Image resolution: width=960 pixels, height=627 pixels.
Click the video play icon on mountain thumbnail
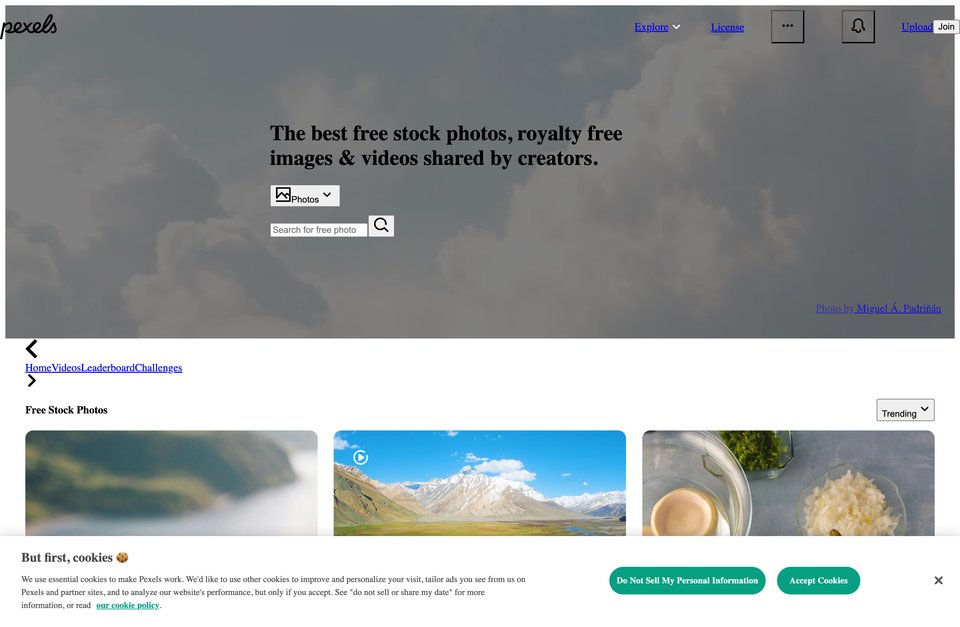click(361, 457)
